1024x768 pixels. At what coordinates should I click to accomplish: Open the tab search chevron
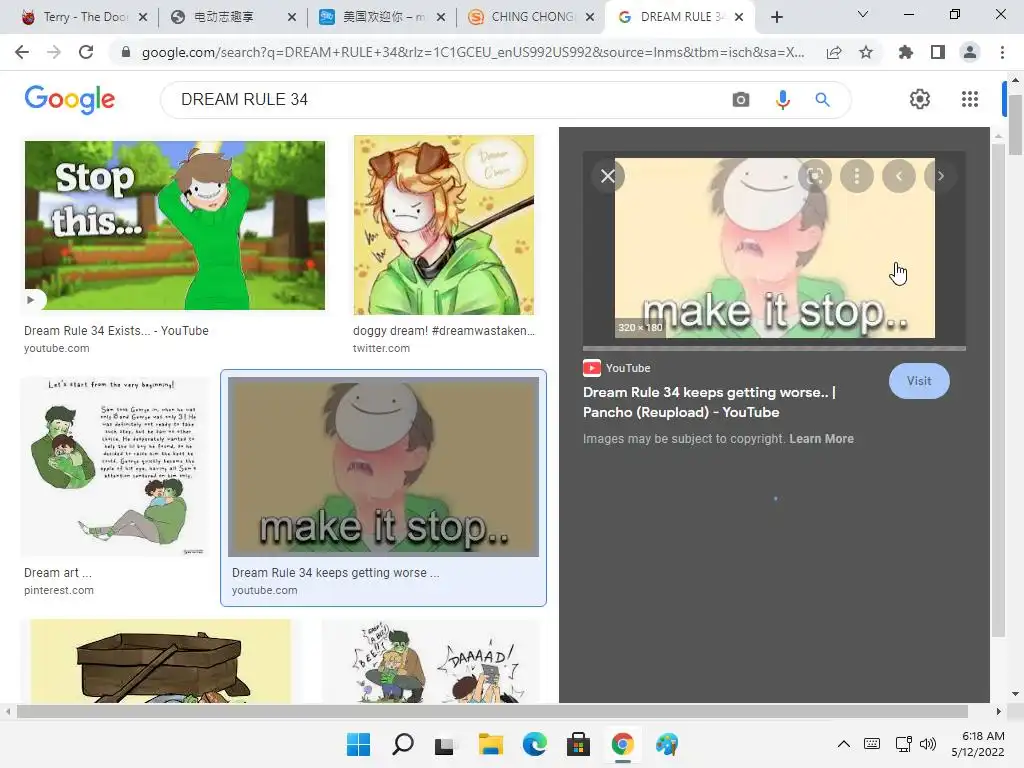point(863,14)
